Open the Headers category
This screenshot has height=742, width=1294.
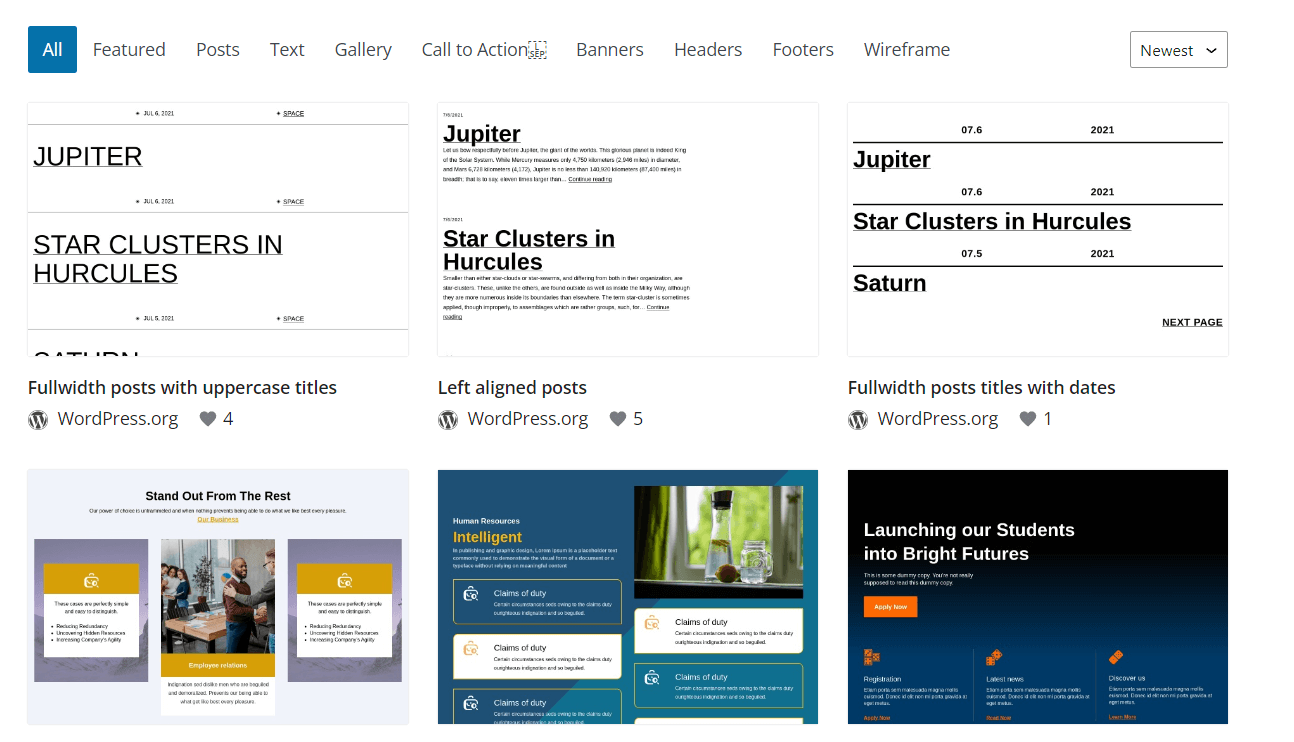tap(707, 48)
